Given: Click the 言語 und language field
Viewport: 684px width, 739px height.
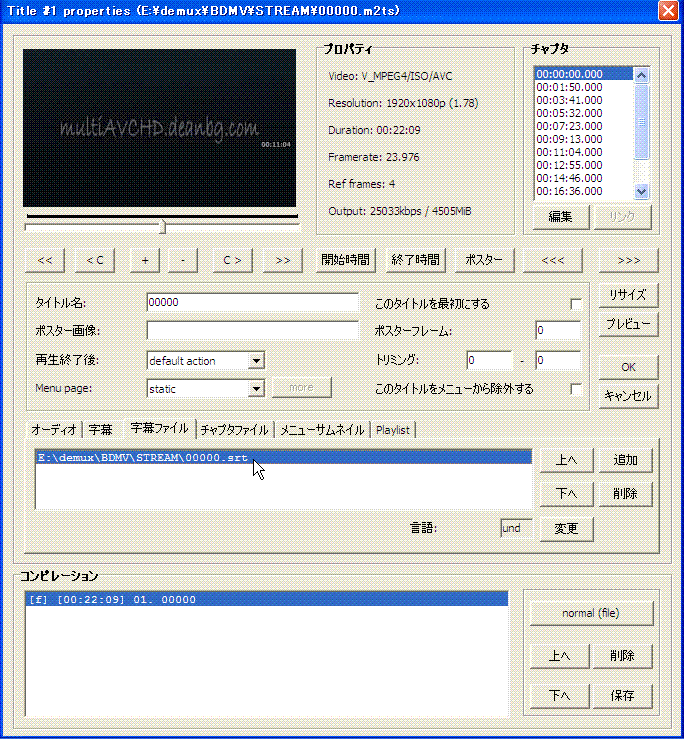Looking at the screenshot, I should pyautogui.click(x=517, y=528).
